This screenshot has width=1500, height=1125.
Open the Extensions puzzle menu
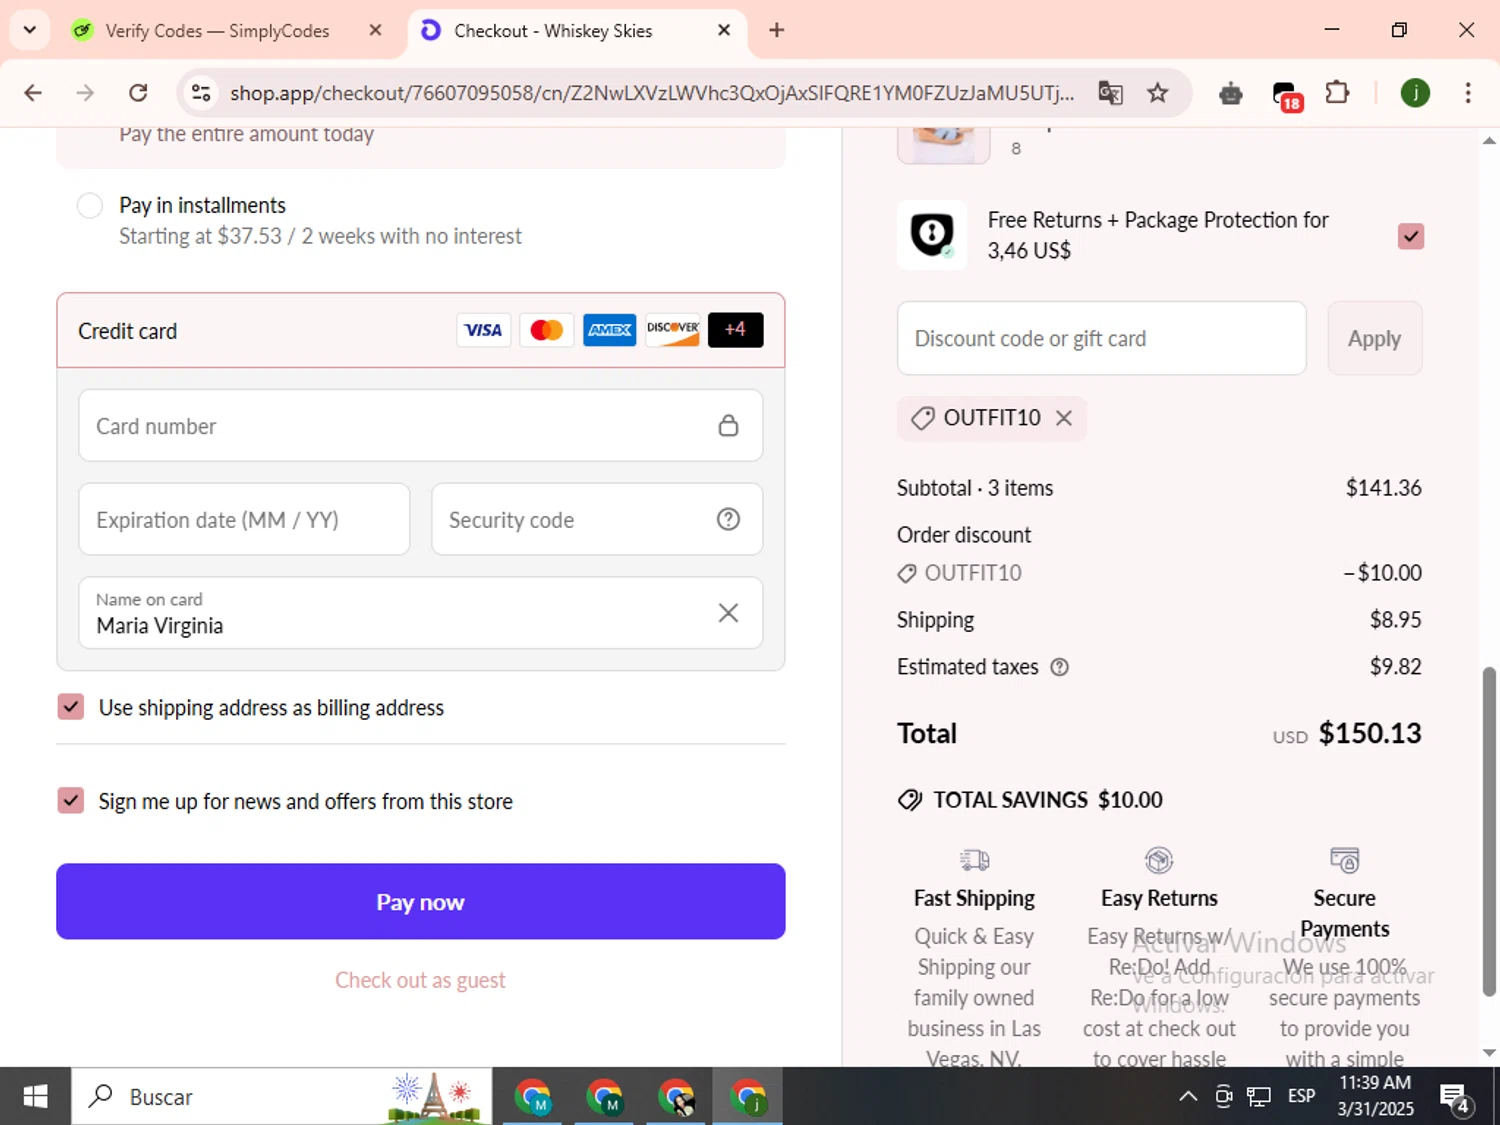tap(1337, 93)
